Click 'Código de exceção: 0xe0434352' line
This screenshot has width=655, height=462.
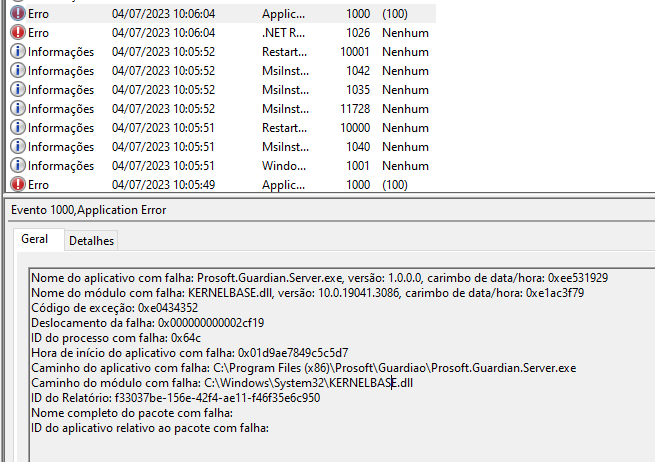click(x=114, y=308)
